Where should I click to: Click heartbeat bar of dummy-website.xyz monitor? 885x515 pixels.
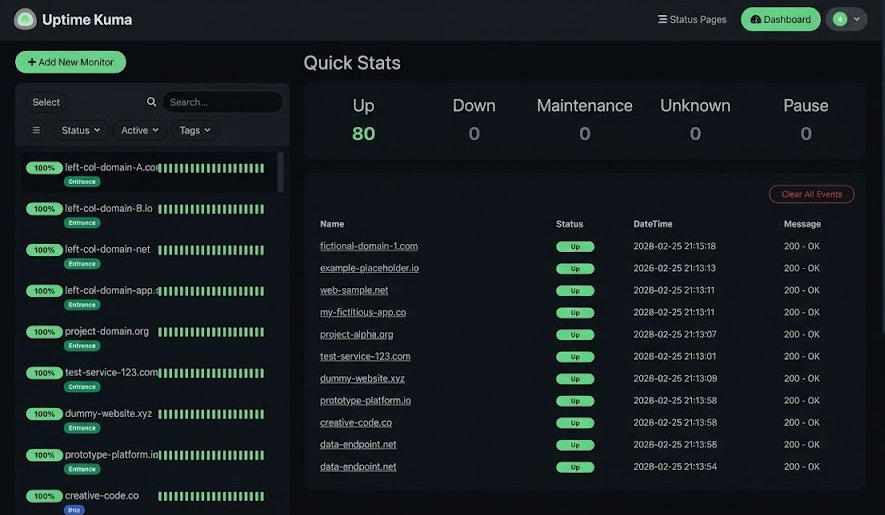tap(211, 414)
